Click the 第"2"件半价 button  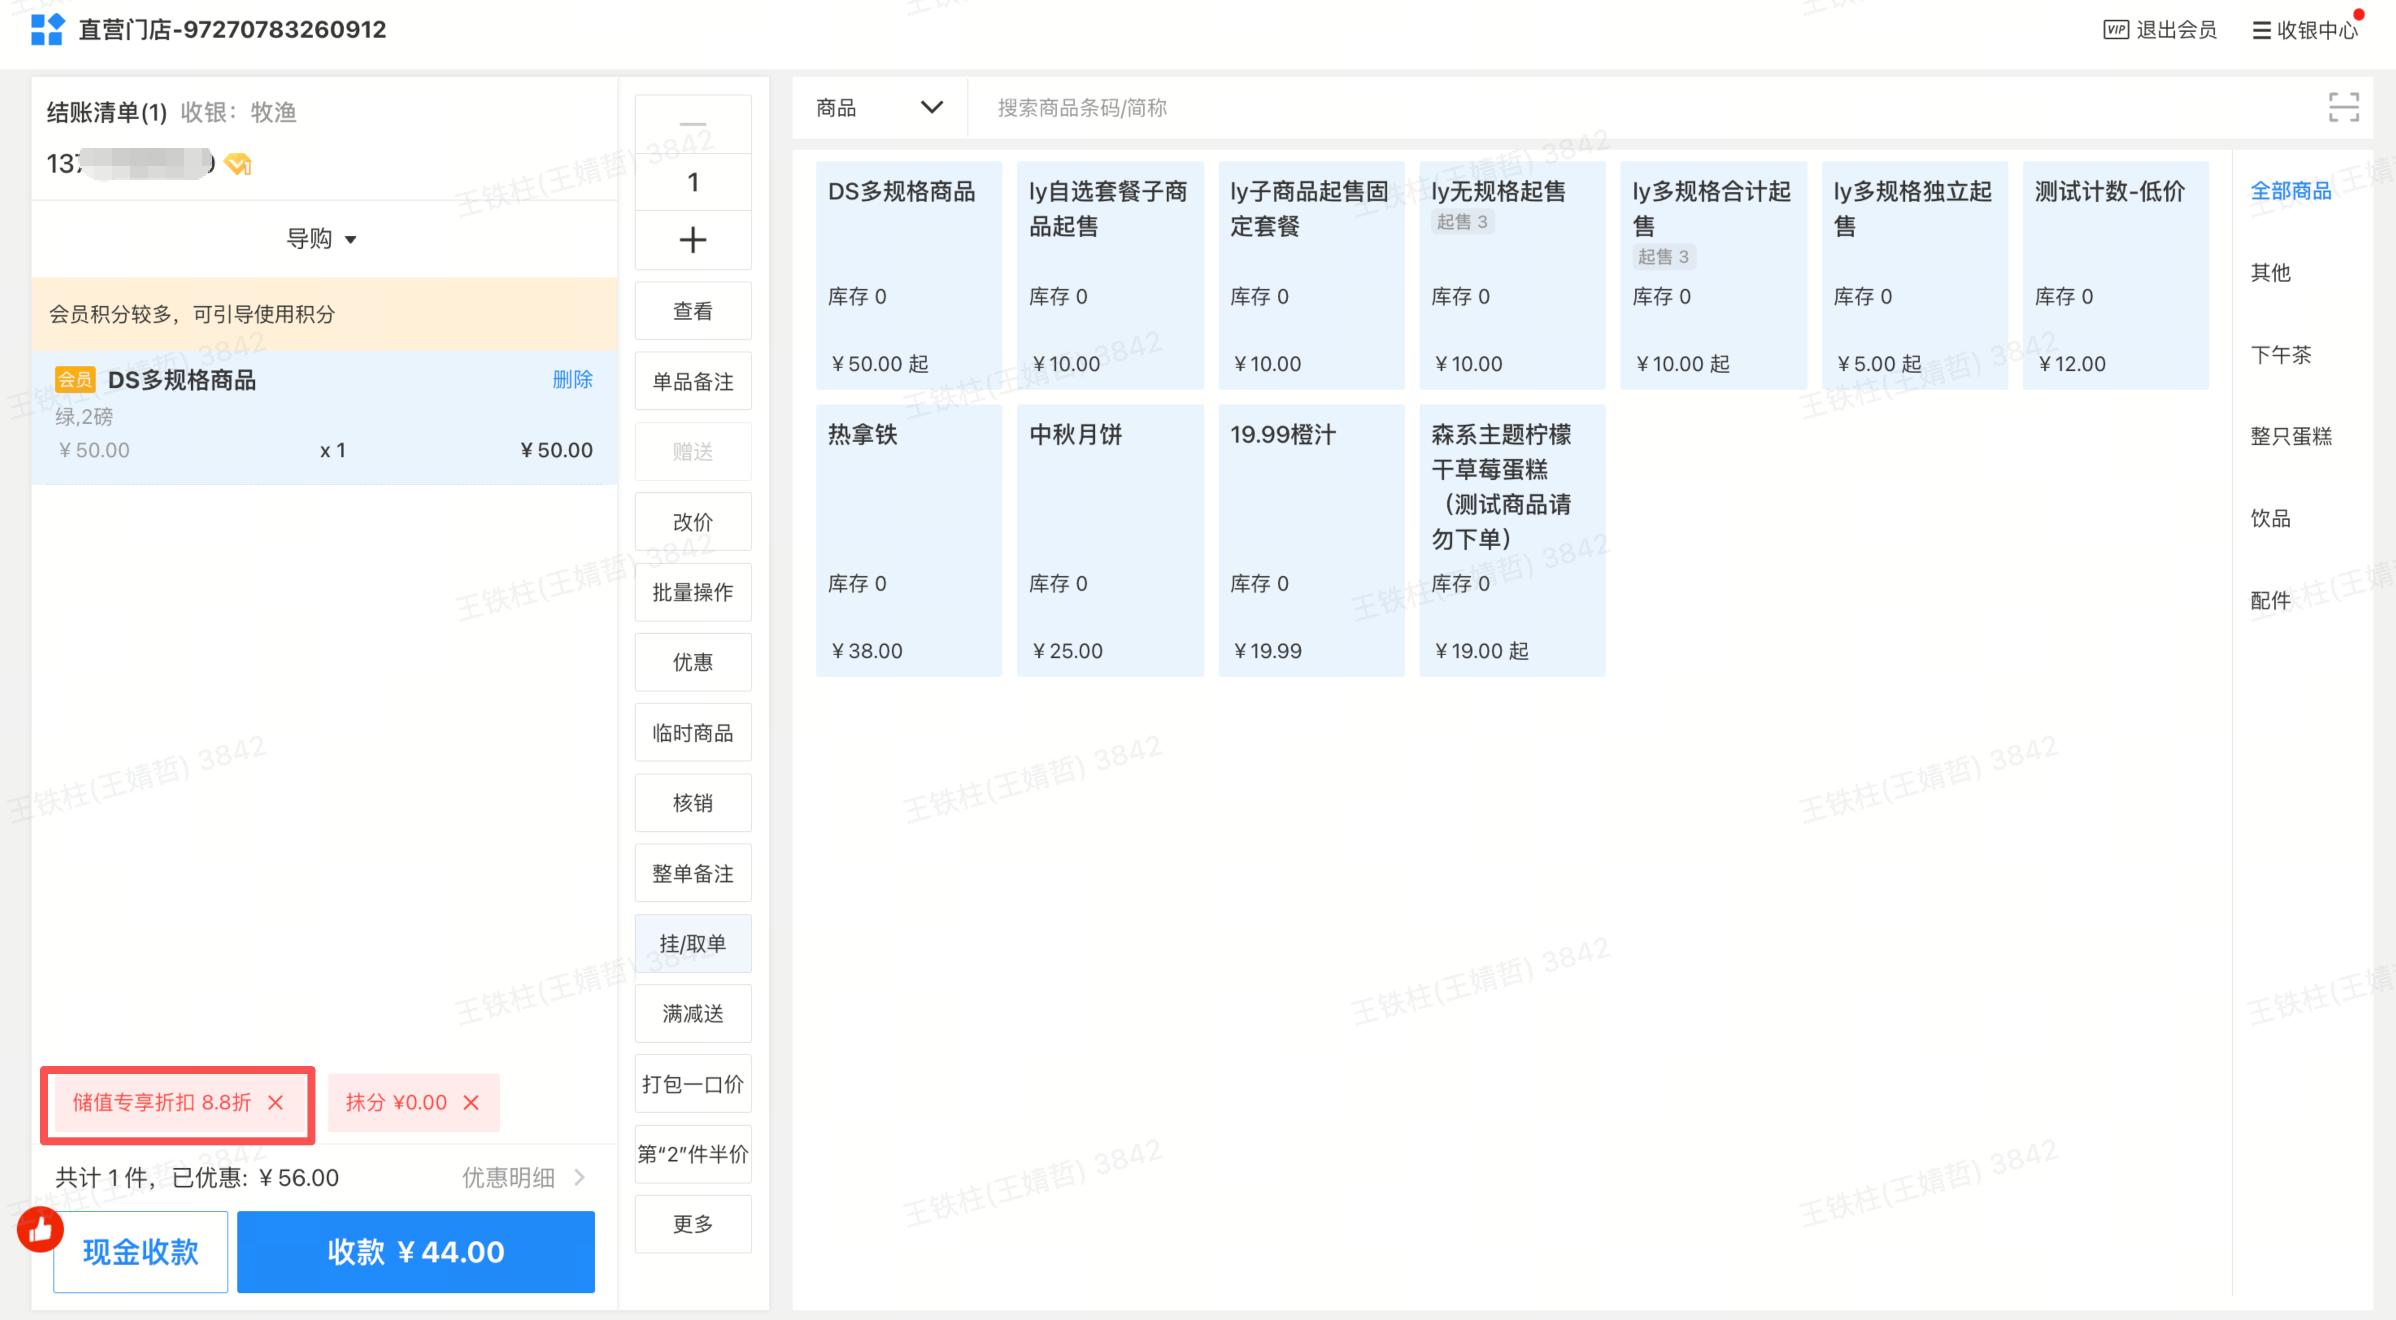[693, 1154]
